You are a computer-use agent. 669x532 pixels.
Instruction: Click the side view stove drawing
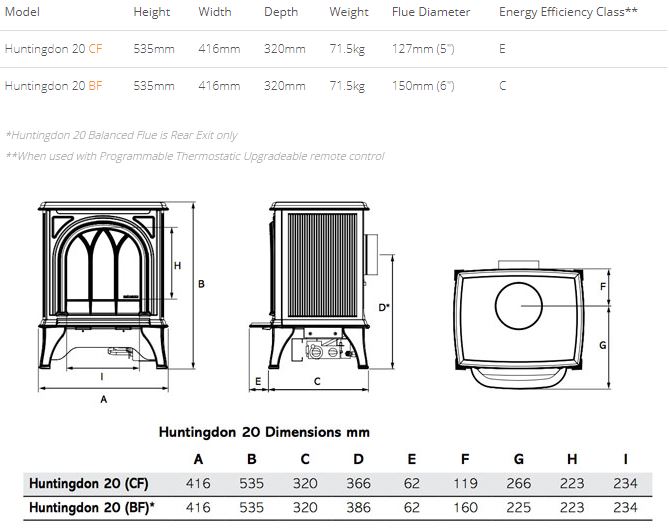(x=315, y=285)
